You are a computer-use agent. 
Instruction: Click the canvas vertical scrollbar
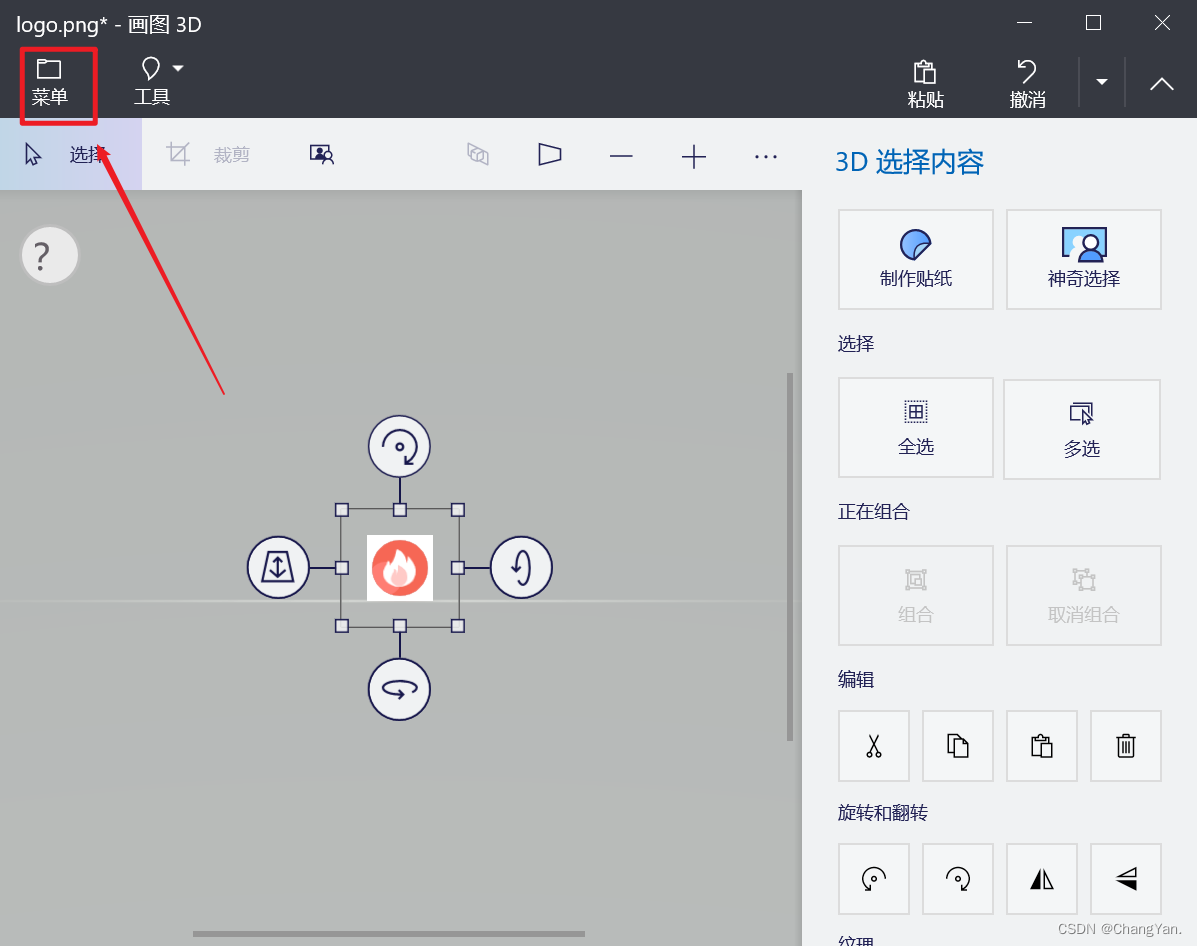(x=790, y=557)
